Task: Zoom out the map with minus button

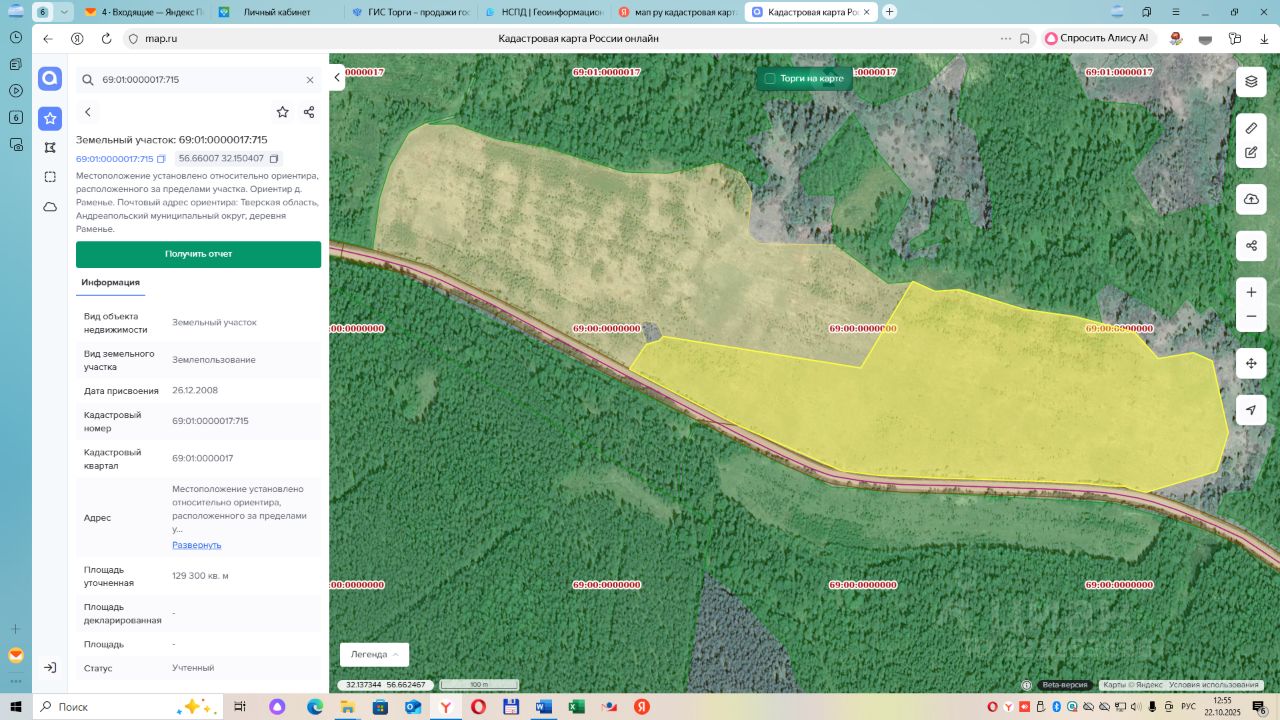Action: (x=1251, y=317)
